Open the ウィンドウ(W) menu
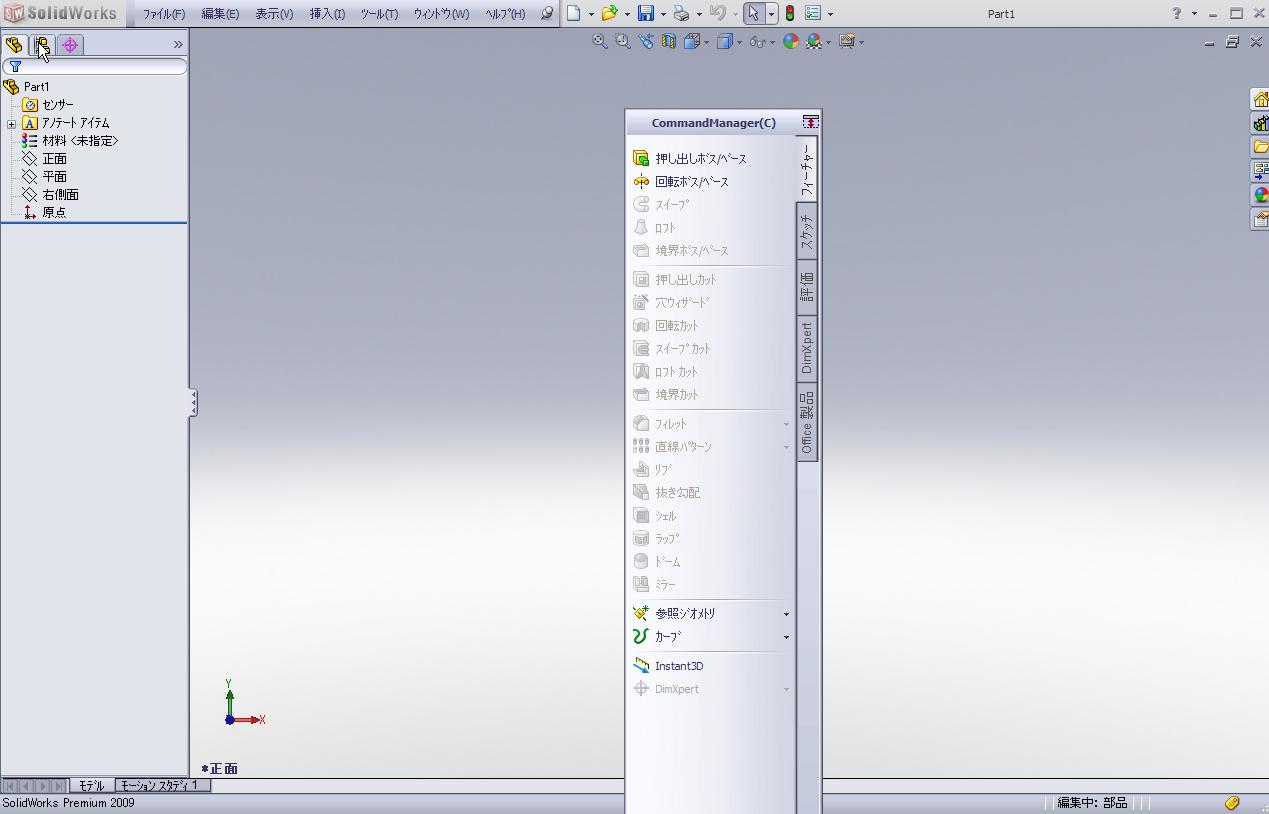 [441, 14]
